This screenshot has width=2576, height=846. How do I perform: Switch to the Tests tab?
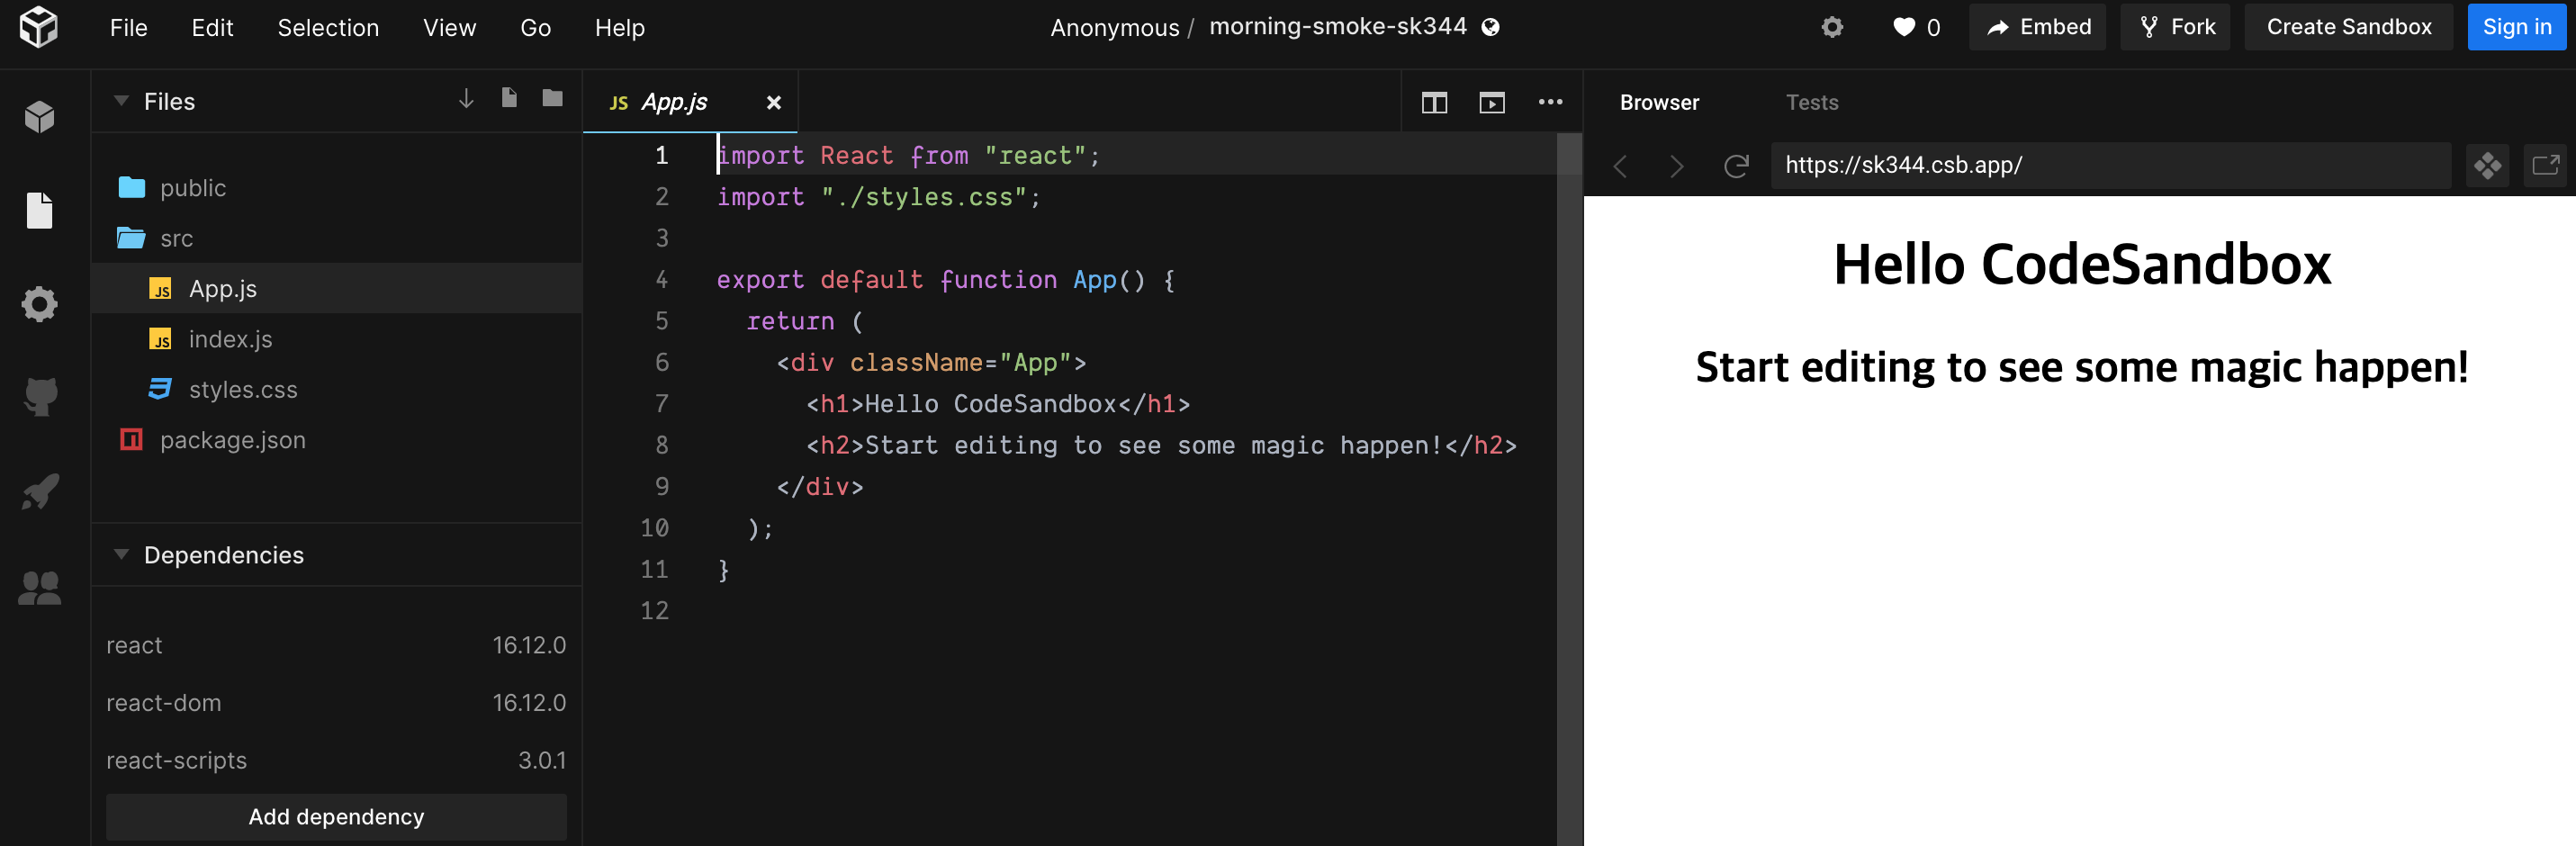1812,102
